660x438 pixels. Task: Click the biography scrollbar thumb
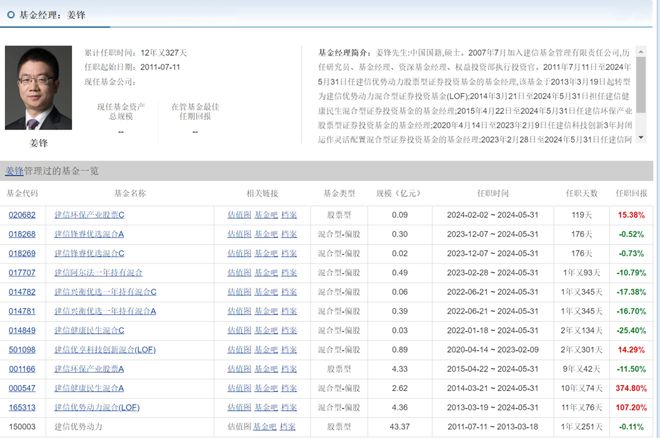tap(641, 85)
